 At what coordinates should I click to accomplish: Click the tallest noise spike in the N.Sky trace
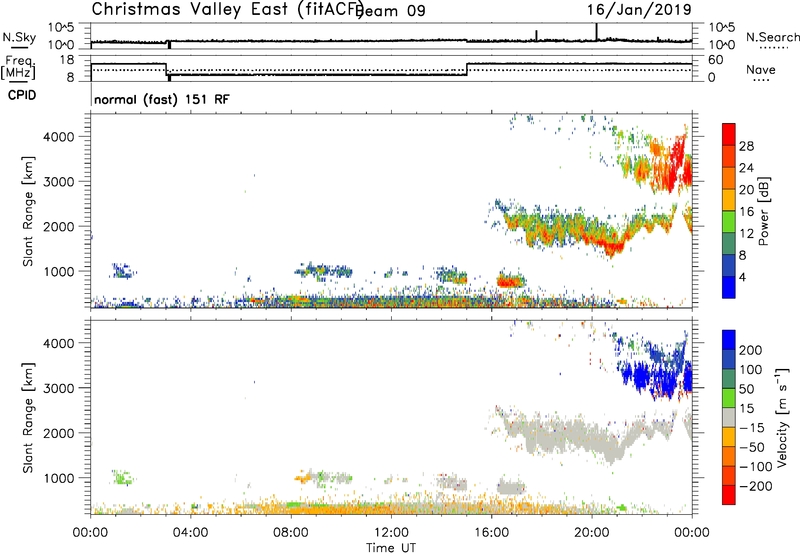tap(596, 32)
